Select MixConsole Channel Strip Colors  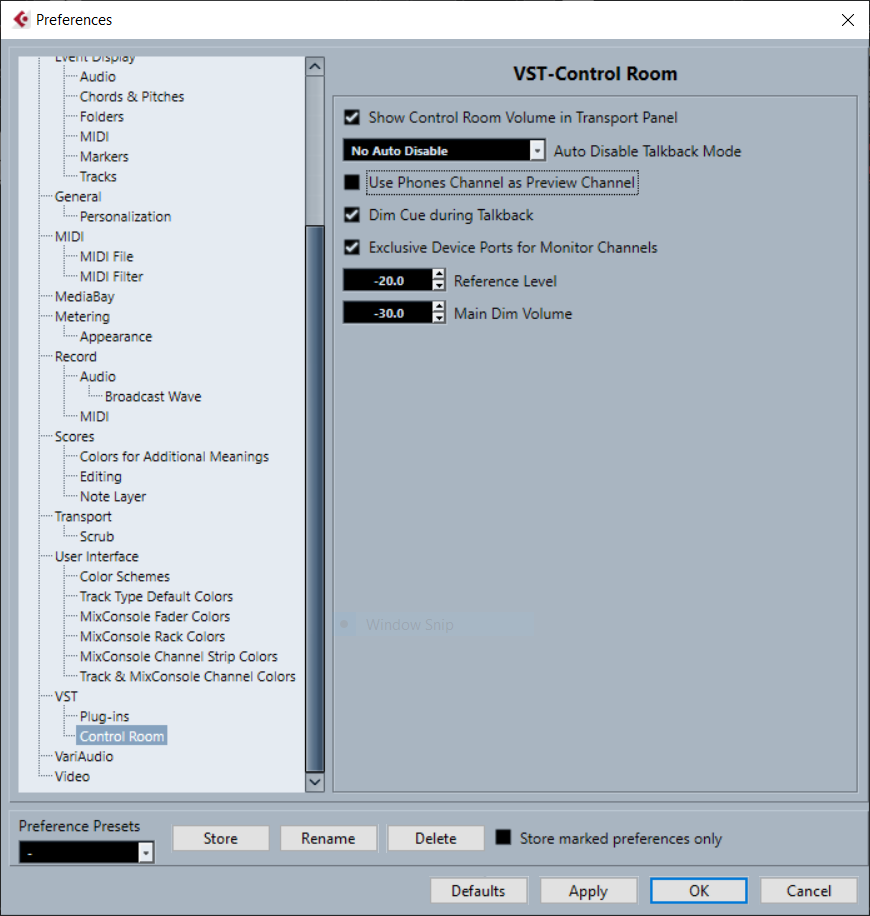click(x=179, y=656)
